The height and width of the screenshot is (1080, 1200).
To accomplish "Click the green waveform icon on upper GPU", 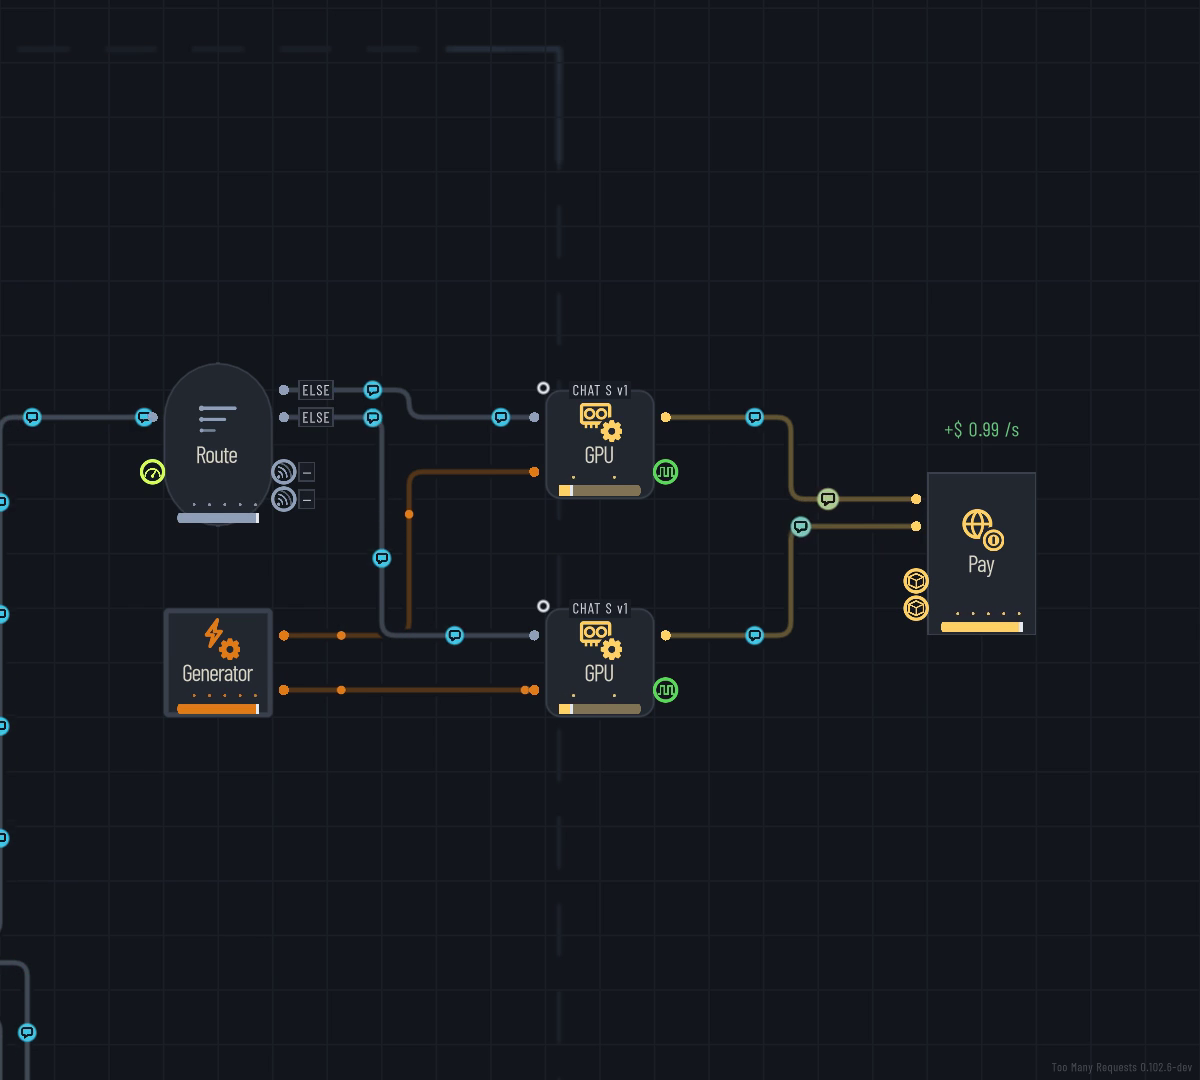I will click(x=665, y=472).
